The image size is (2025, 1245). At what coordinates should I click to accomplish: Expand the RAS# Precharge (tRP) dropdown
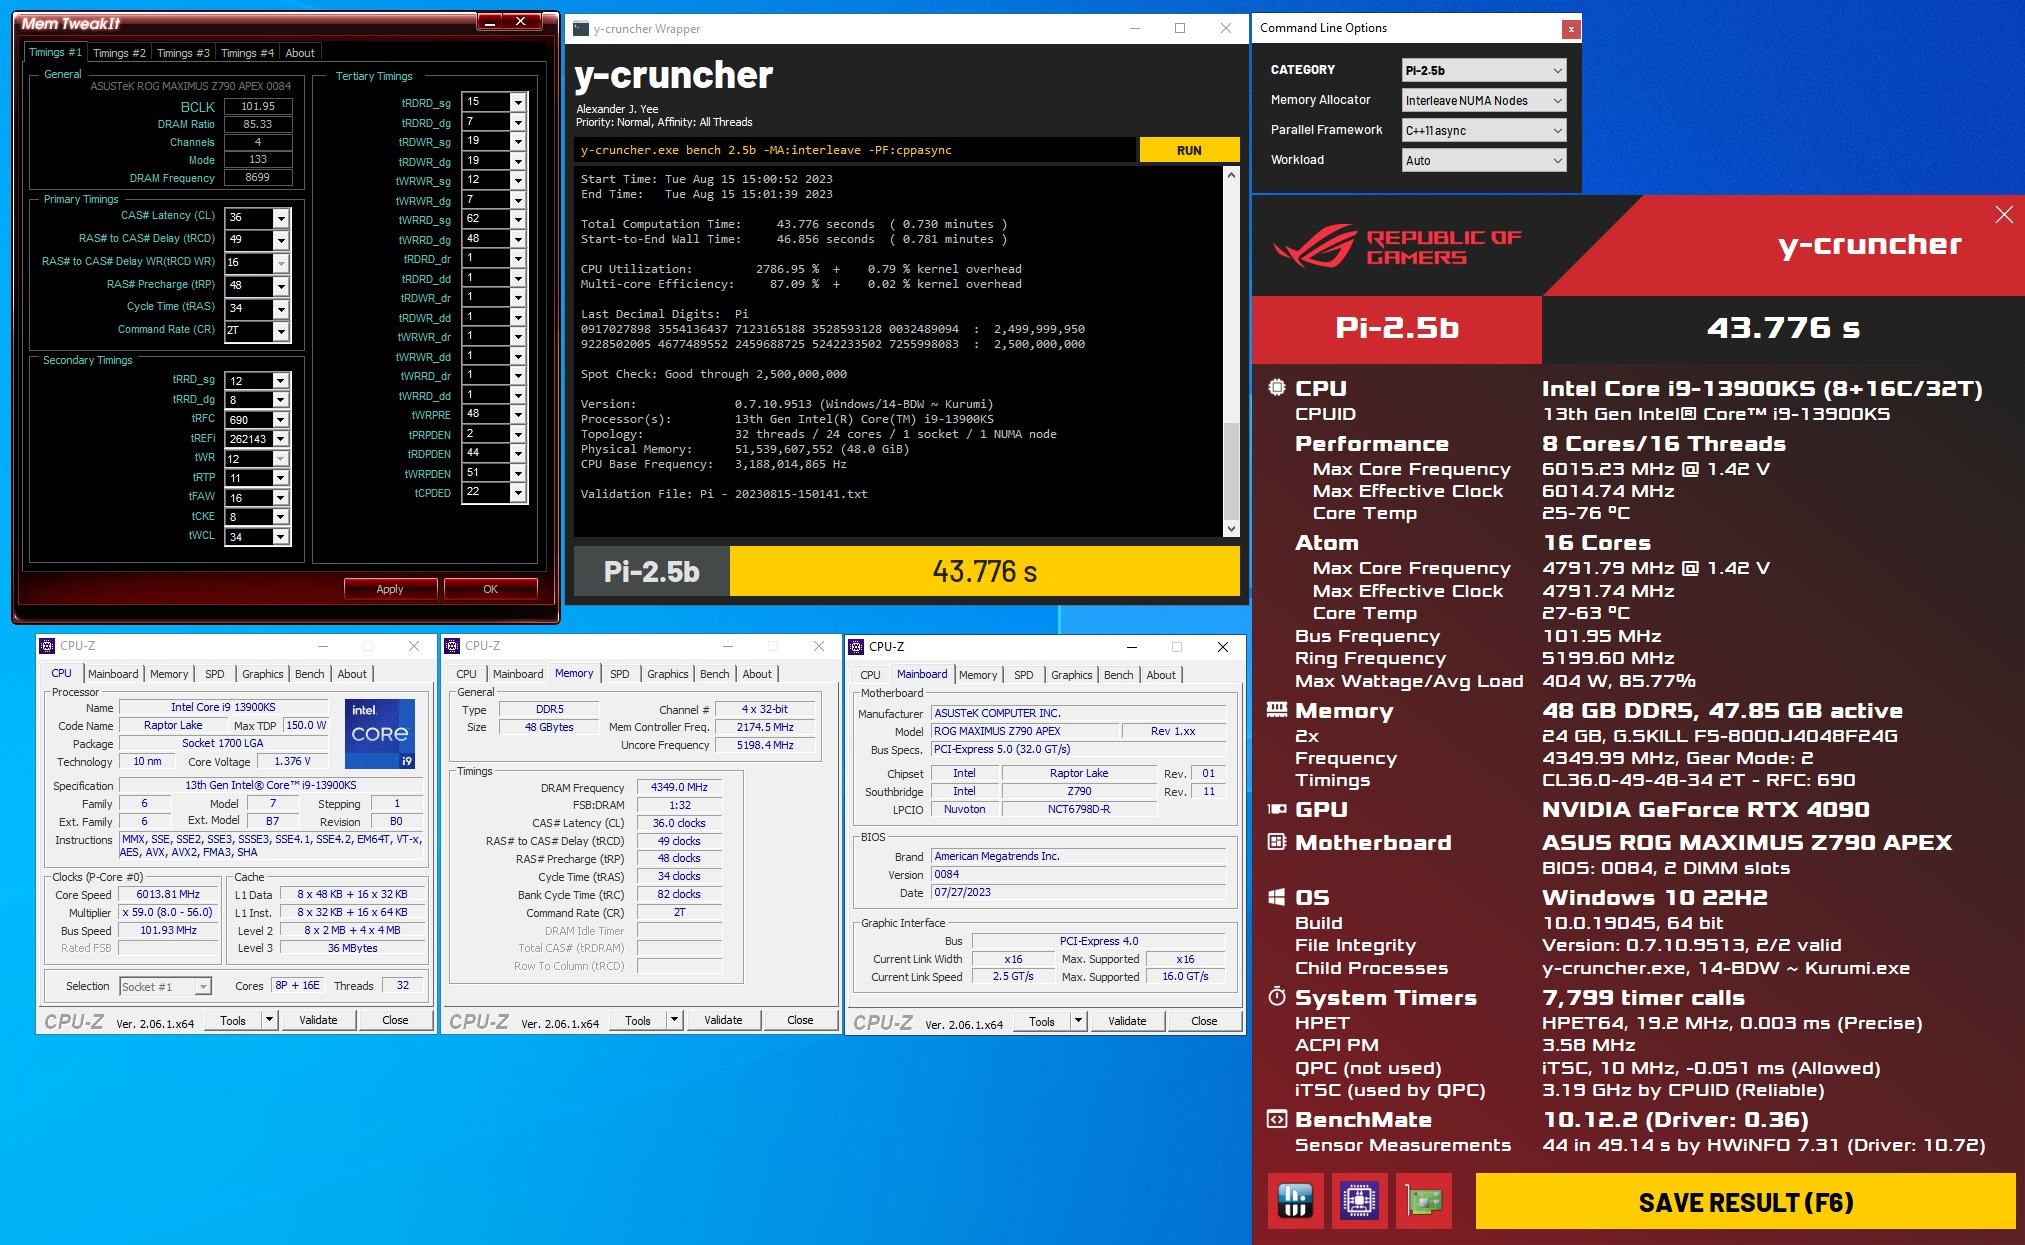tap(281, 285)
